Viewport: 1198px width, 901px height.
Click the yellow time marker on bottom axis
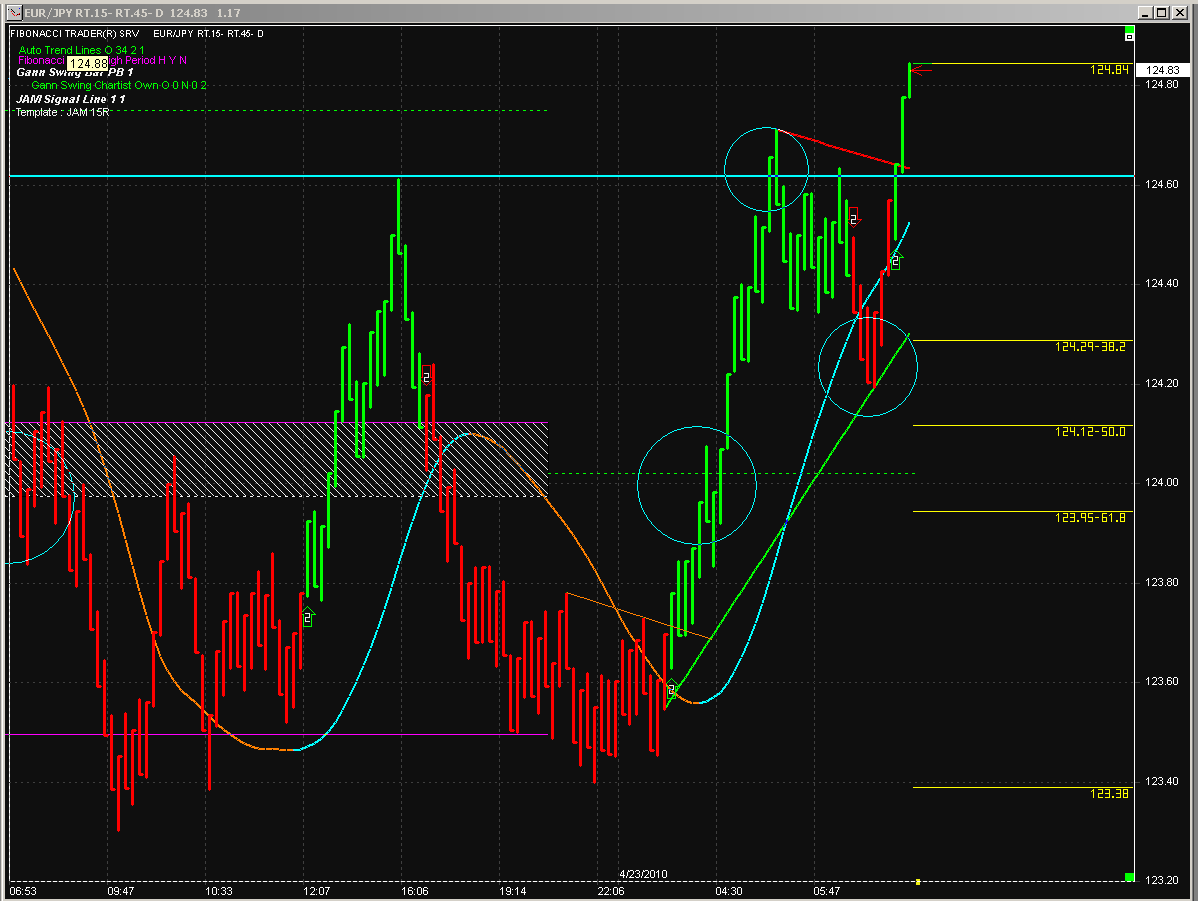point(918,882)
